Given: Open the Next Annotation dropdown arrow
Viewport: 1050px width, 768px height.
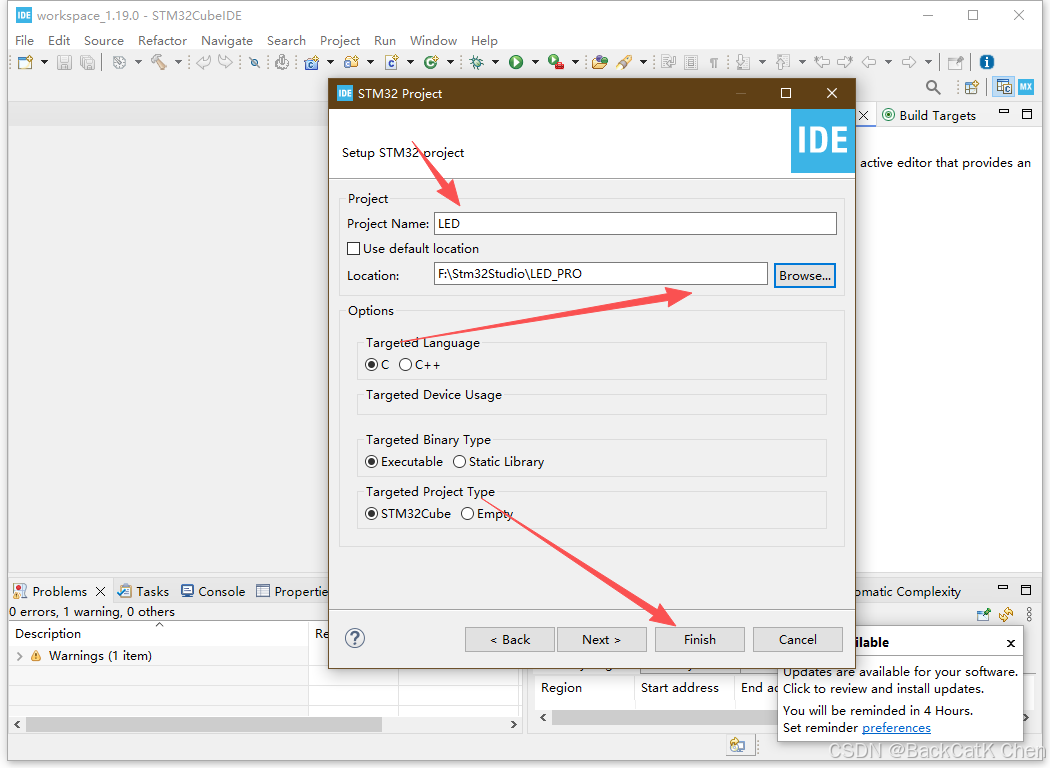Looking at the screenshot, I should click(x=762, y=62).
